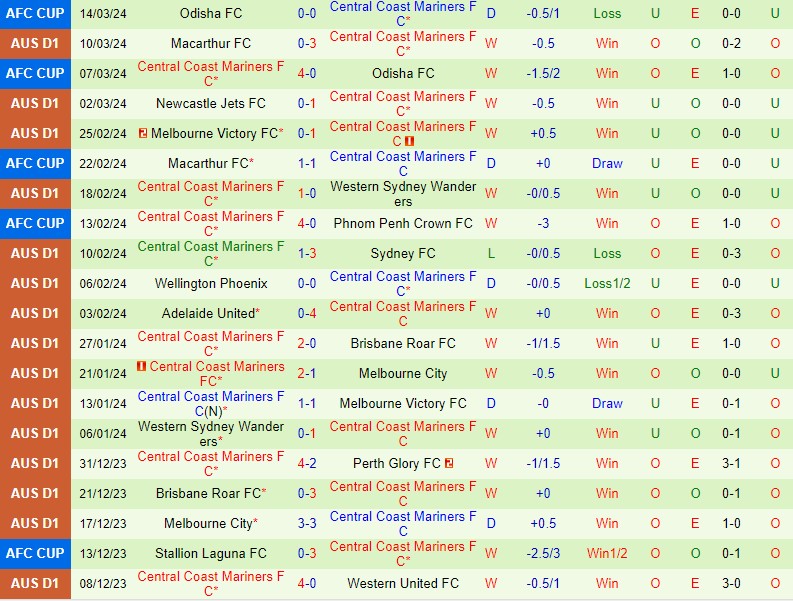This screenshot has width=793, height=601.
Task: Click Loss1/2 result on Wellington Phoenix row
Action: pyautogui.click(x=607, y=283)
